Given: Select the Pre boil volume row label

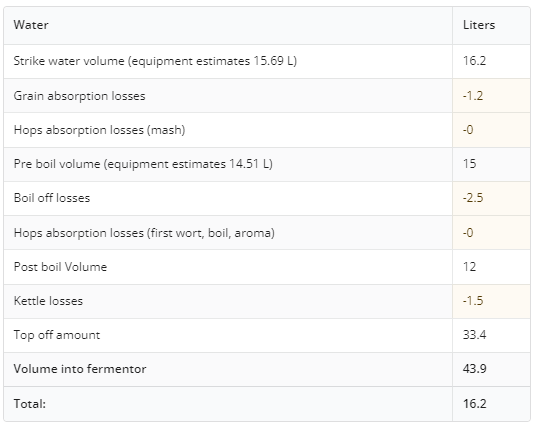Looking at the screenshot, I should 143,164.
